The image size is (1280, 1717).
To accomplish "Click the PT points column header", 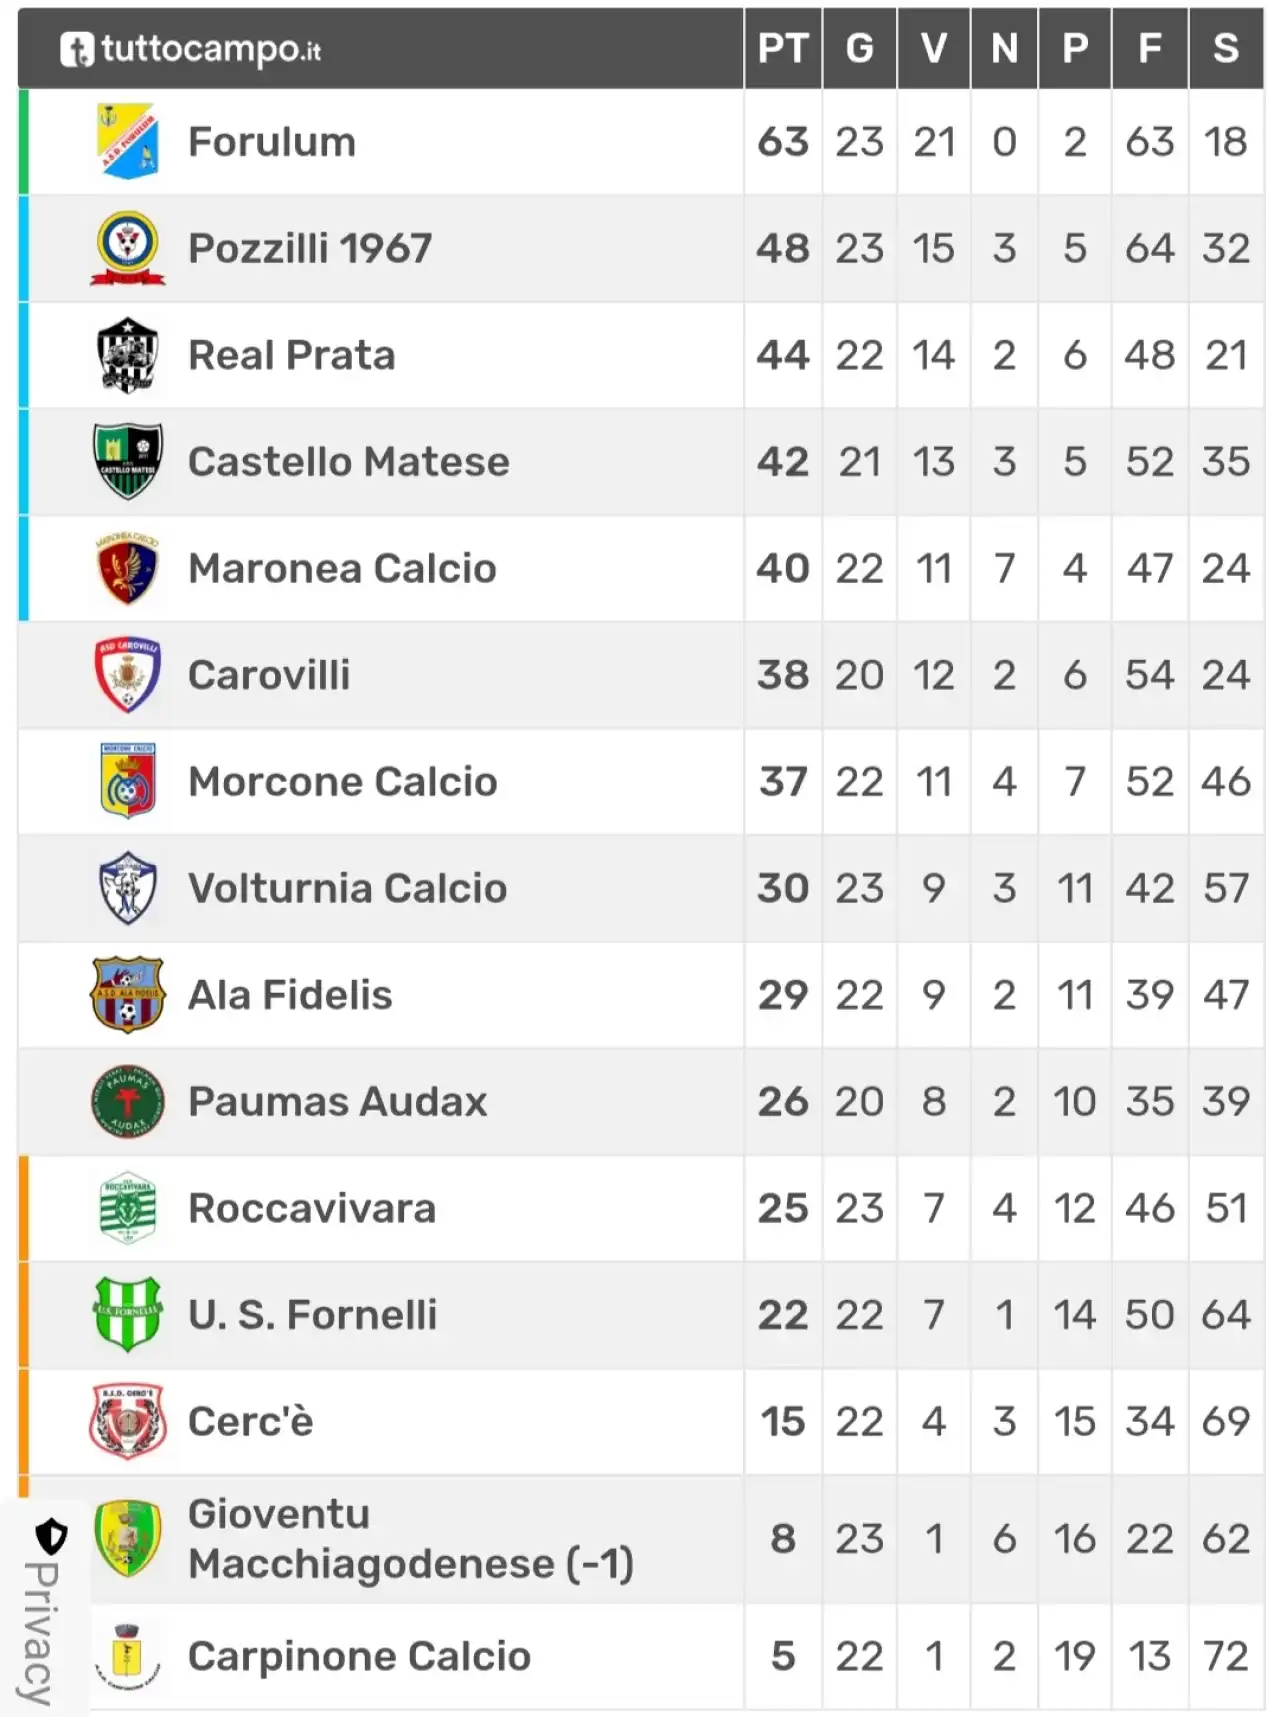I will (783, 48).
